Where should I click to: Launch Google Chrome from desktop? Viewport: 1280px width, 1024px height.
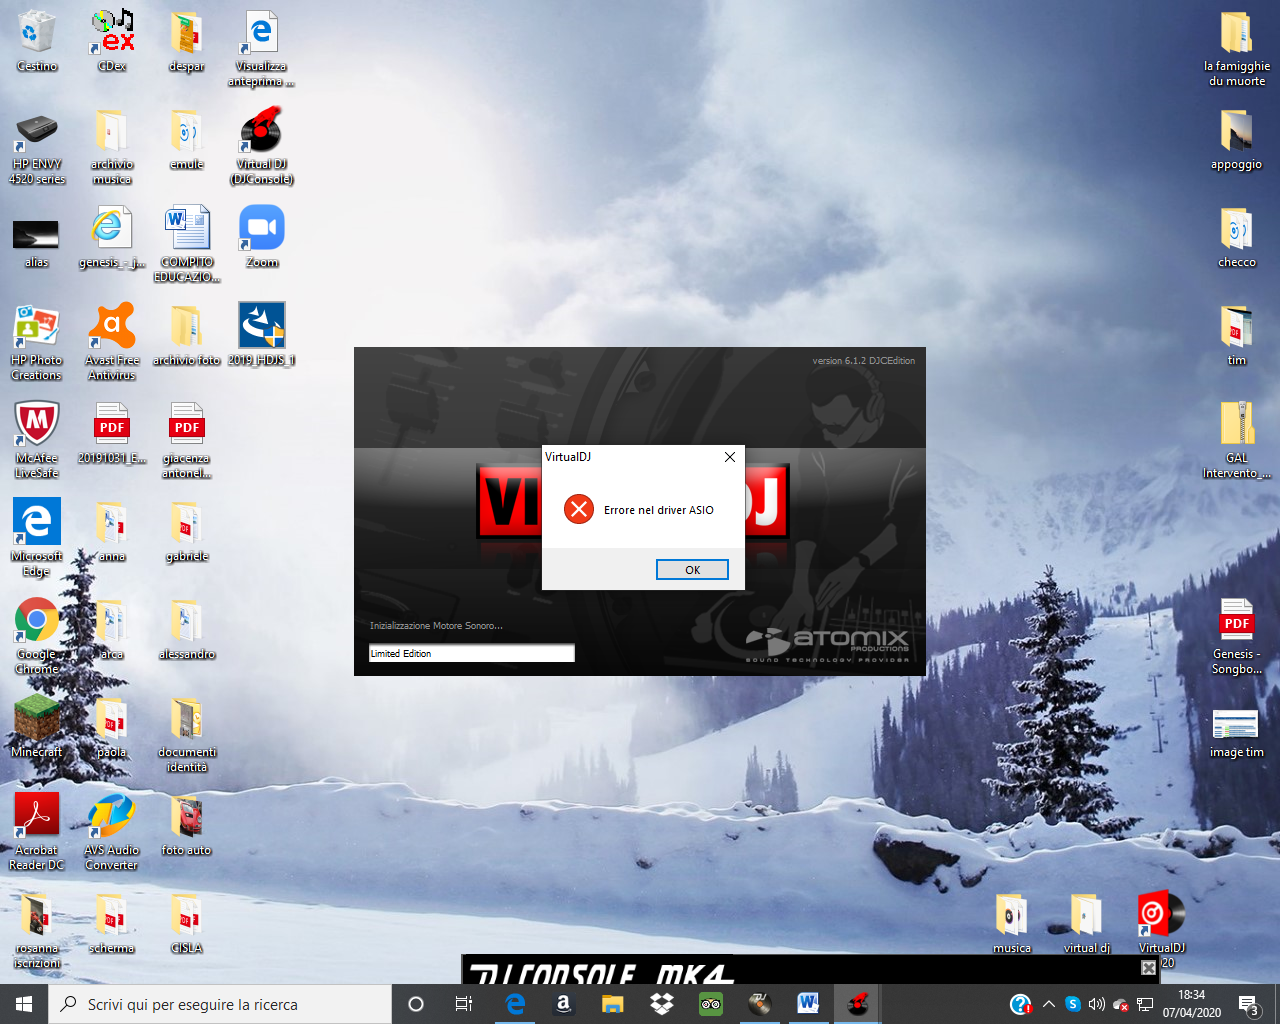pyautogui.click(x=37, y=637)
